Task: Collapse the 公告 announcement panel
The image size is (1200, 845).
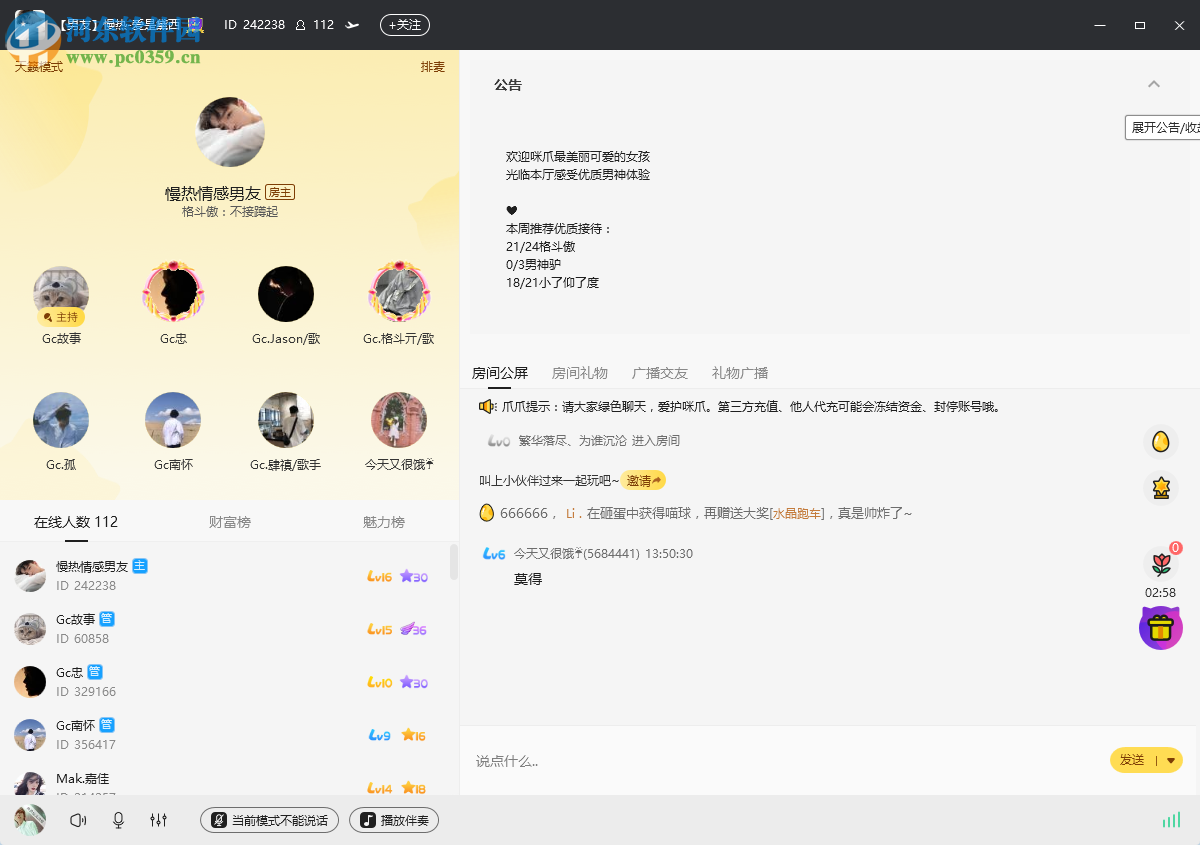Action: click(x=1154, y=85)
